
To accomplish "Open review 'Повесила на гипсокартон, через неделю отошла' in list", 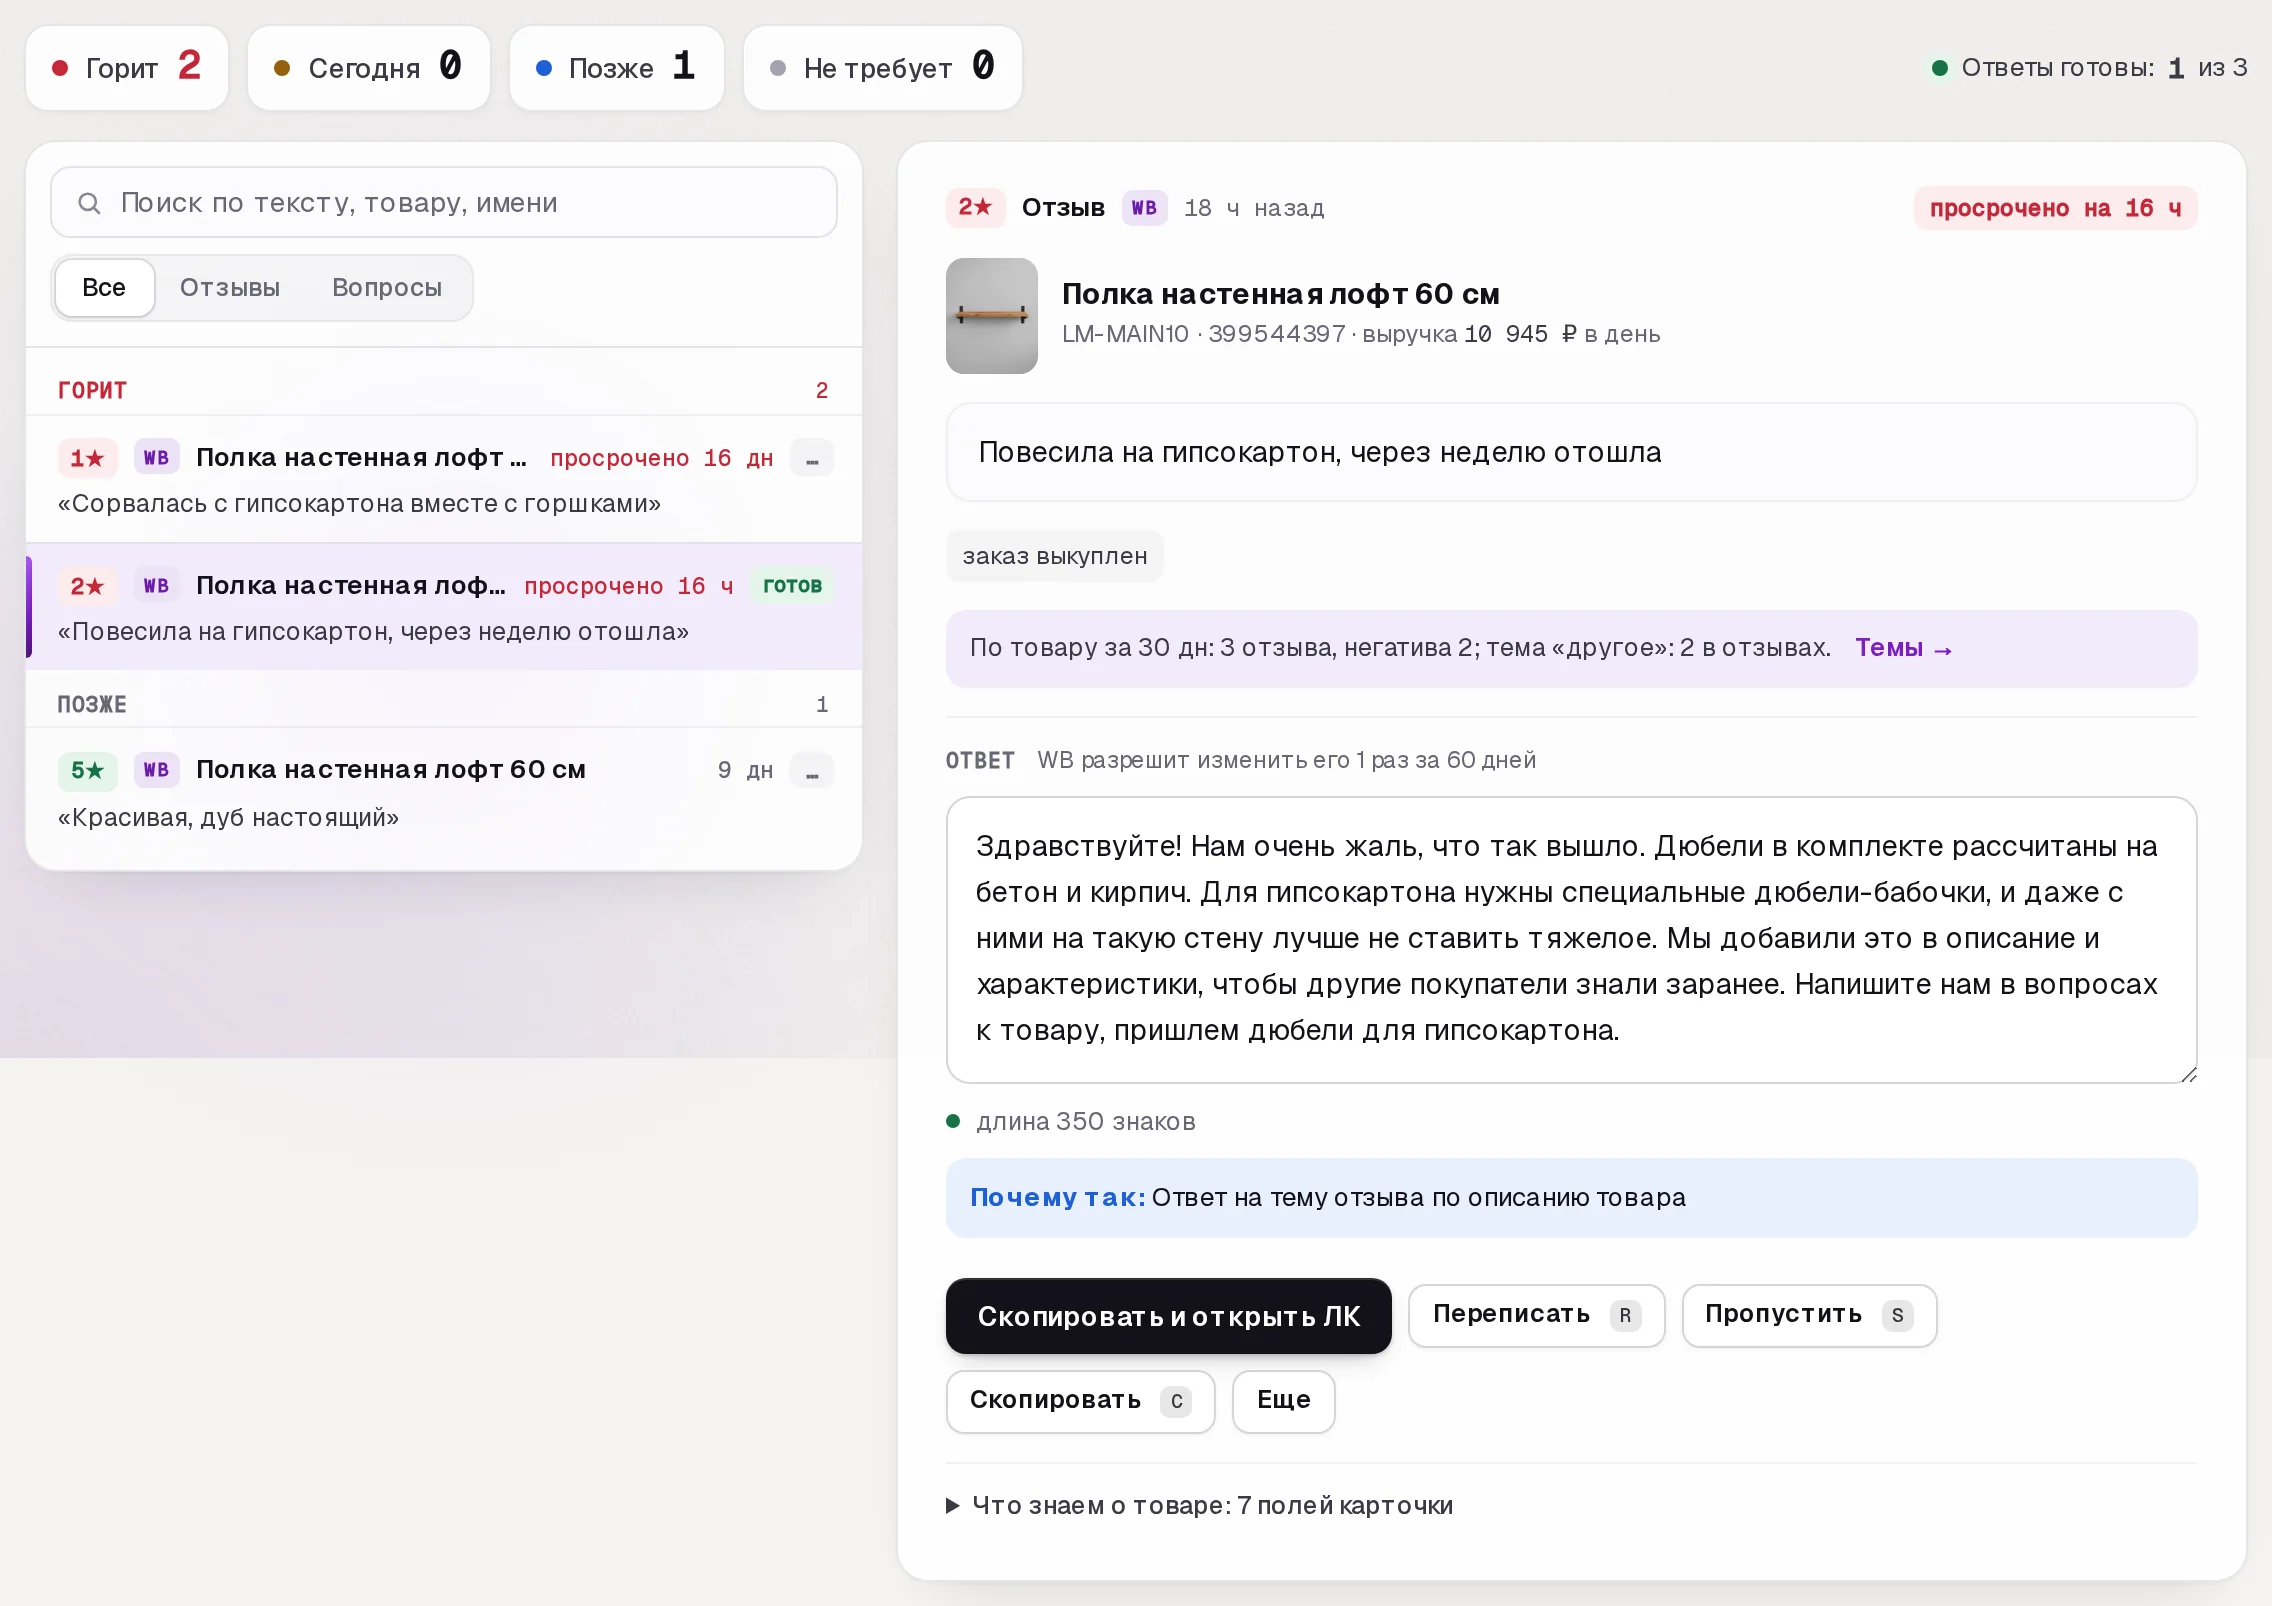I will 444,607.
